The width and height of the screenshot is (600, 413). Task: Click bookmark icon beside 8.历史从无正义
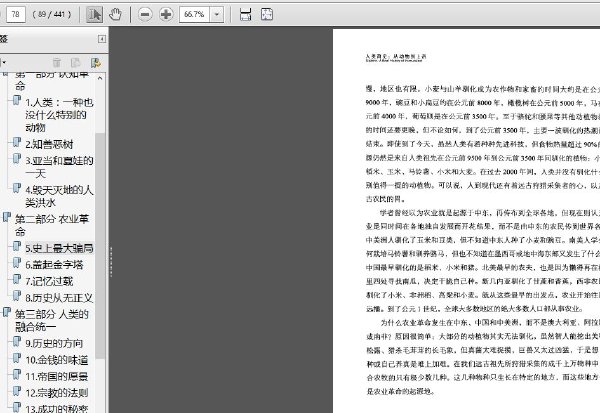[17, 295]
